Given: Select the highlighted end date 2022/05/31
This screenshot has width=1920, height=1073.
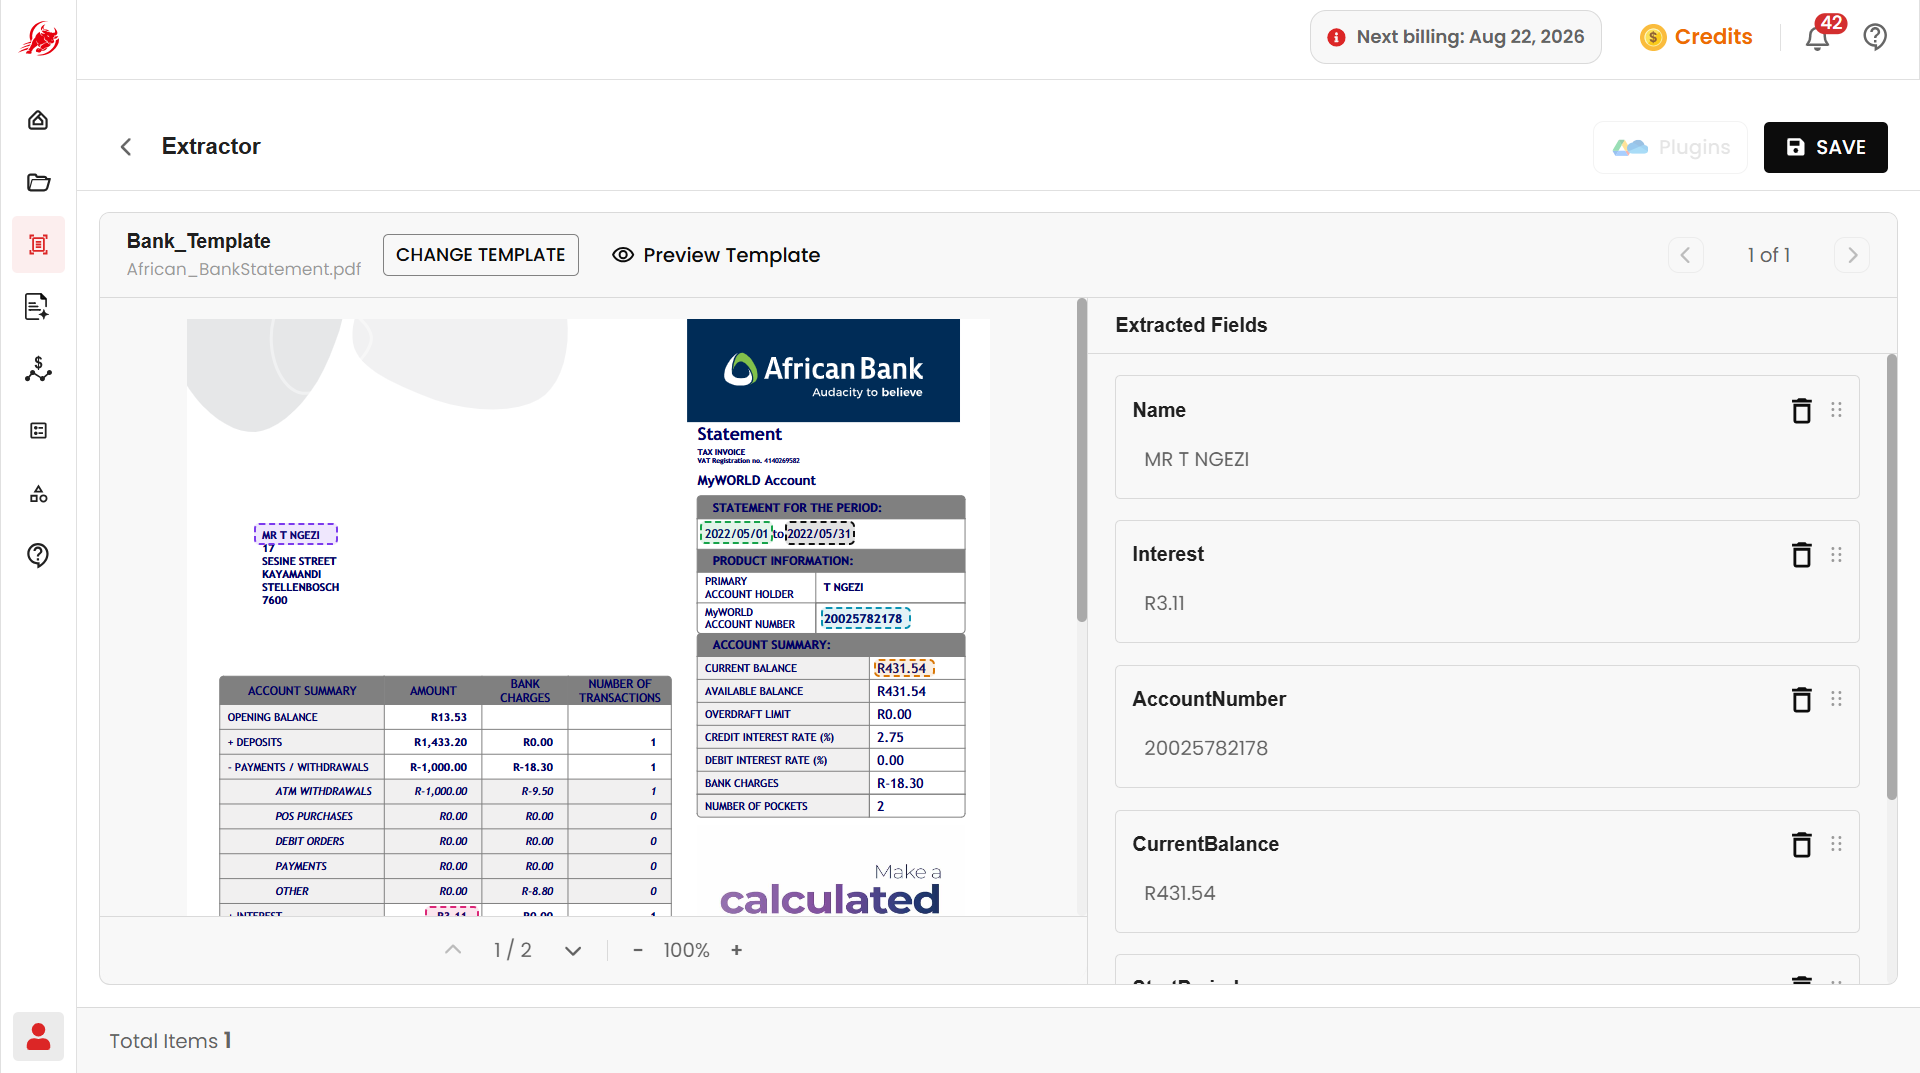Looking at the screenshot, I should 820,533.
